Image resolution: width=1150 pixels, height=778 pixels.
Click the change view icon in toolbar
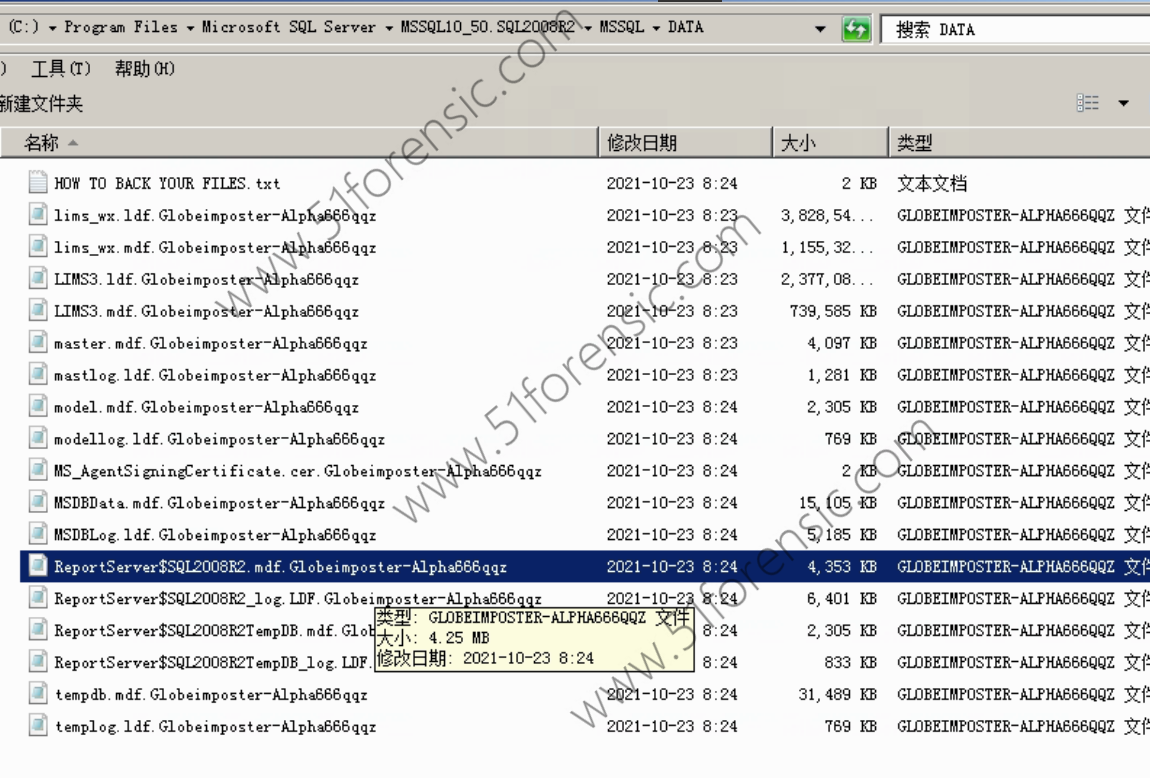click(x=1088, y=103)
